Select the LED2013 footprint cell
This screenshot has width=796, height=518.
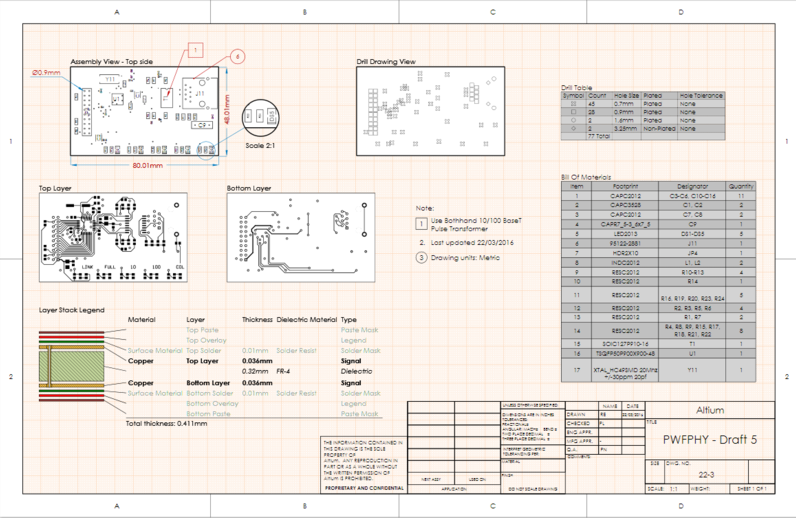(625, 234)
